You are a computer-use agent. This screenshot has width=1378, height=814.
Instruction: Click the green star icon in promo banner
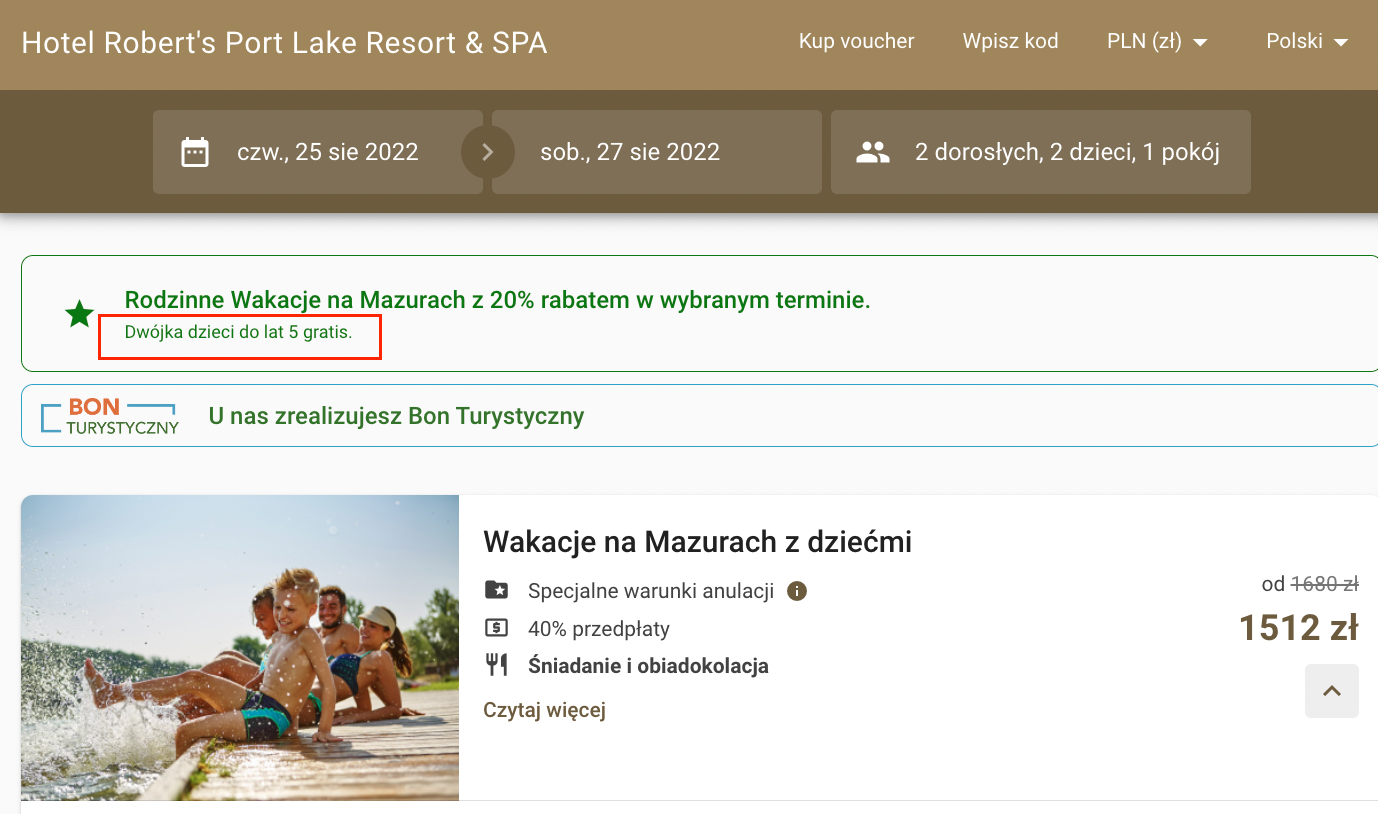point(79,314)
